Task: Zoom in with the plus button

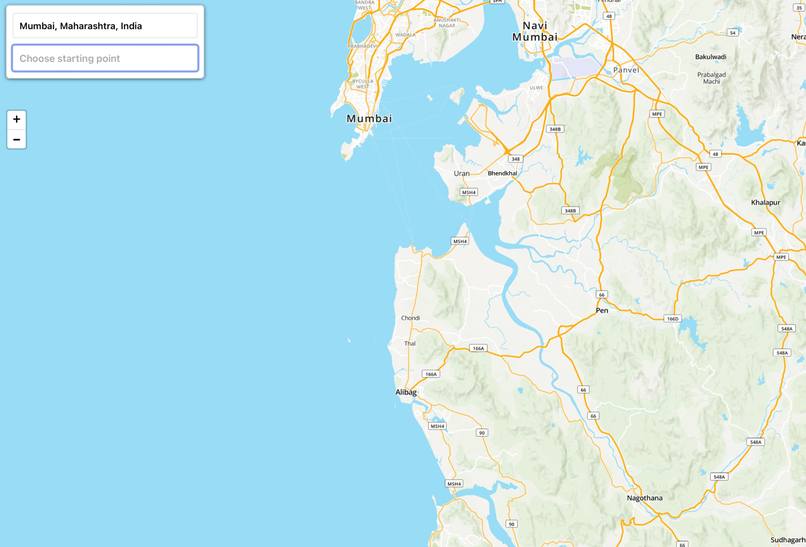Action: coord(16,120)
